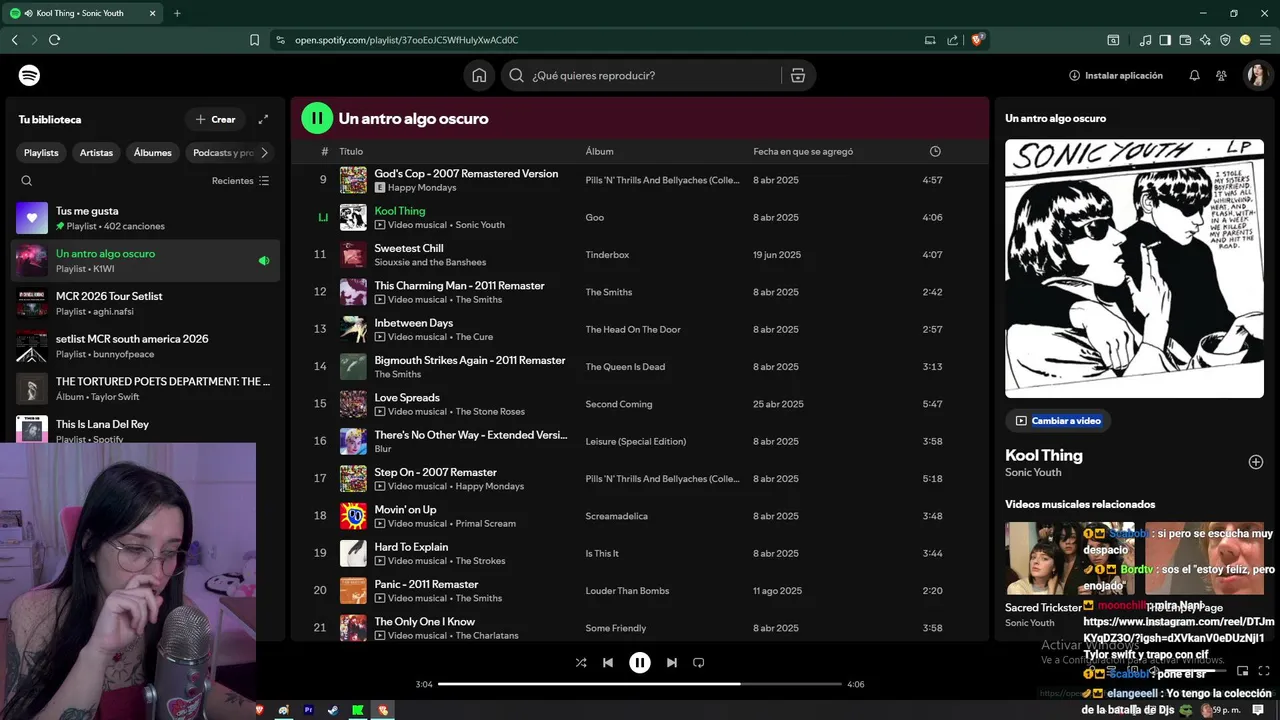
Task: Expand library to full screen icon
Action: tap(263, 119)
